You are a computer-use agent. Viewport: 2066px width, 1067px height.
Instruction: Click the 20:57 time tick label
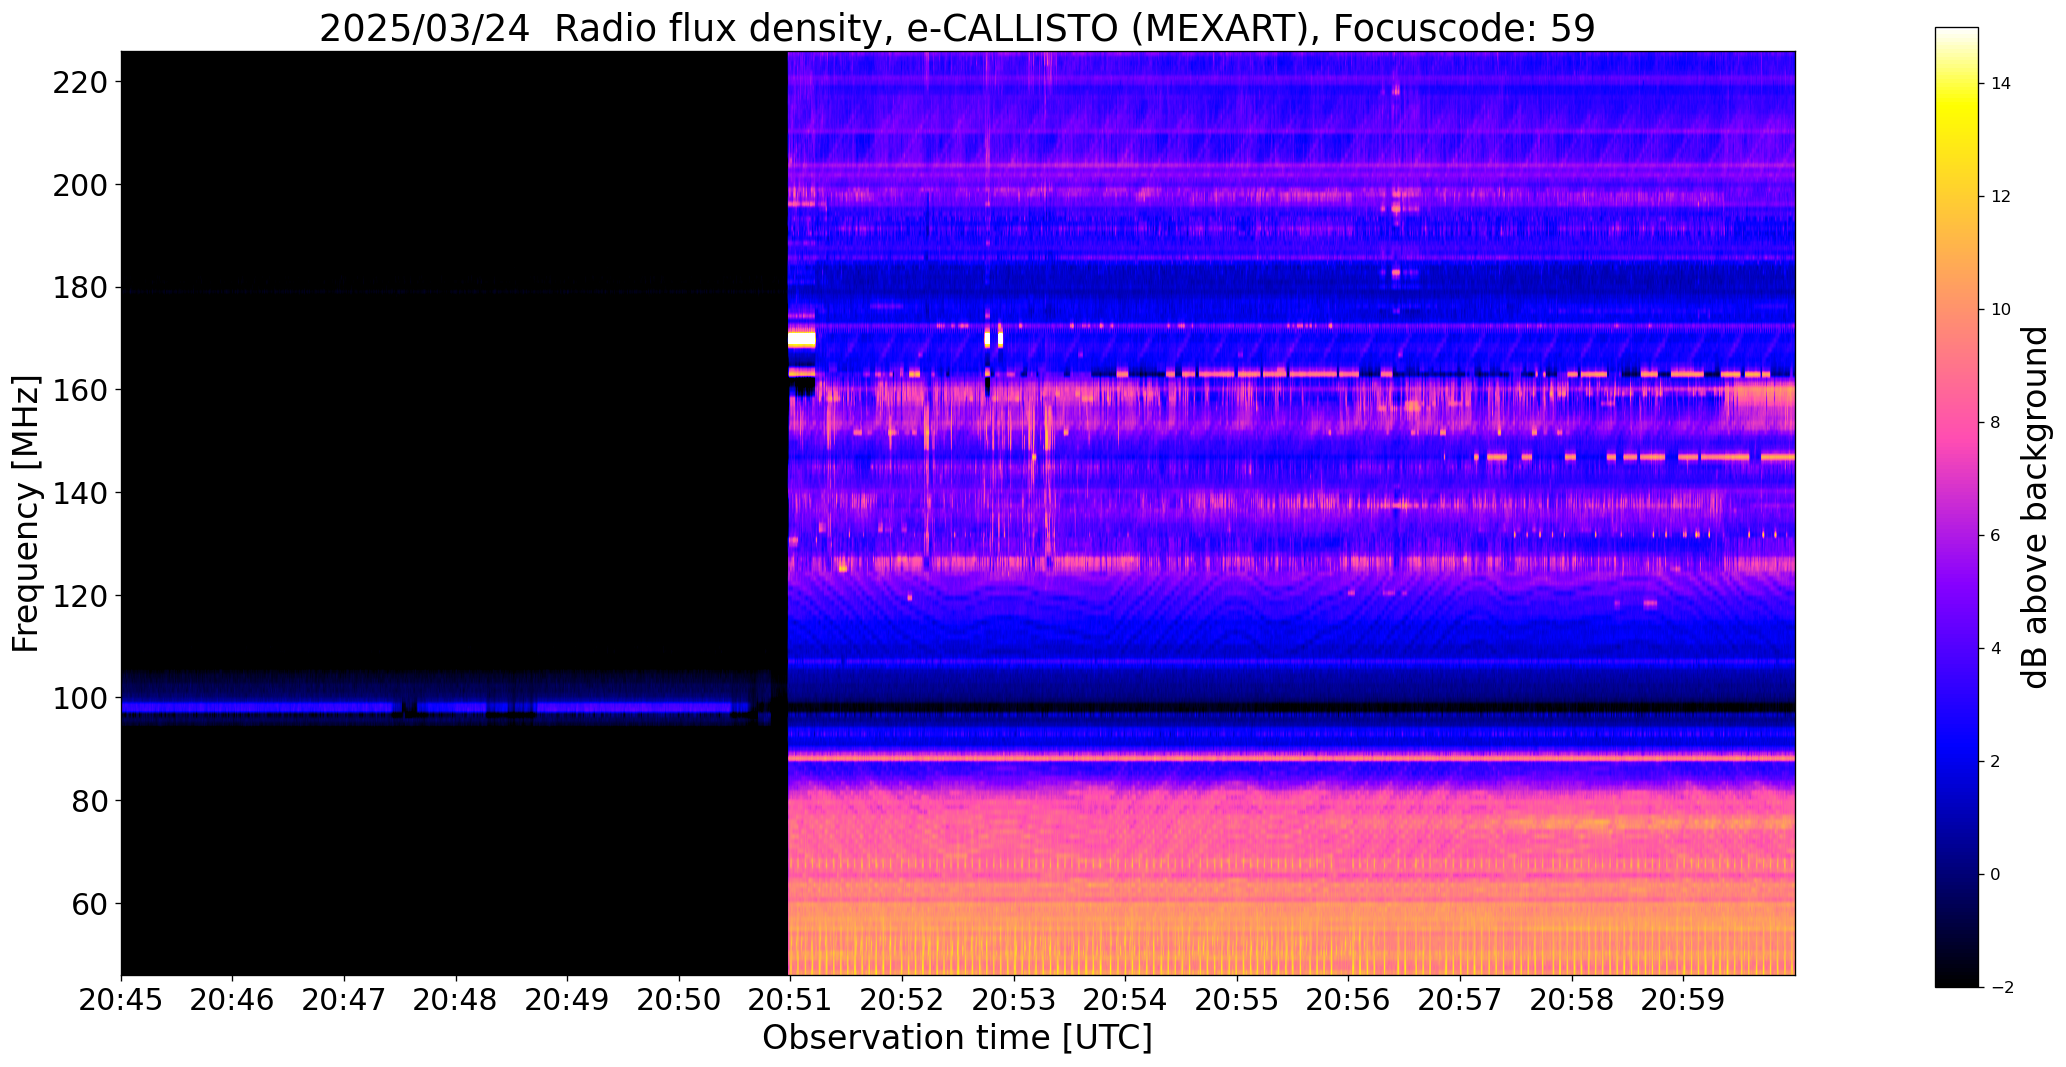coord(1461,1001)
